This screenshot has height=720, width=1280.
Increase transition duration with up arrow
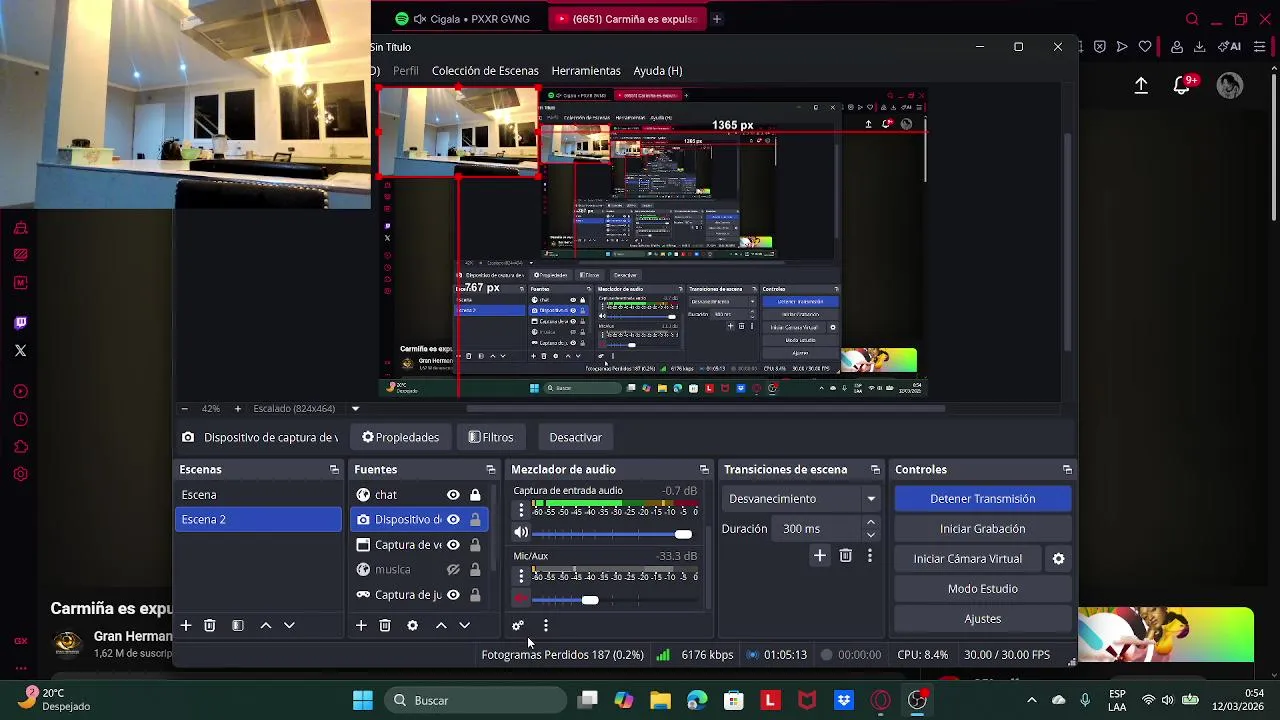click(x=870, y=522)
